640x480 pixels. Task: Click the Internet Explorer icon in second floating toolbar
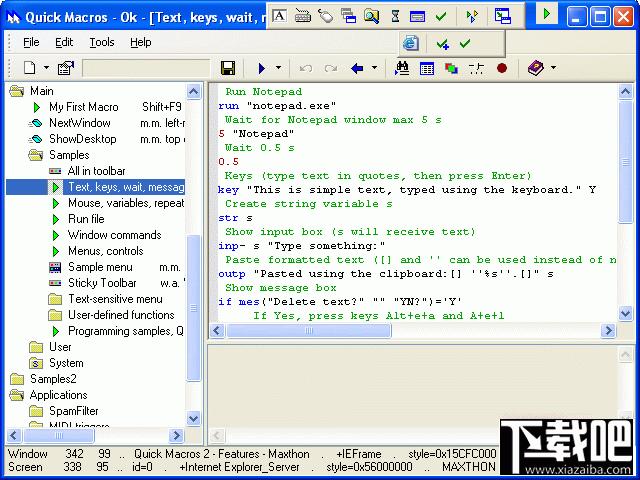click(x=411, y=43)
